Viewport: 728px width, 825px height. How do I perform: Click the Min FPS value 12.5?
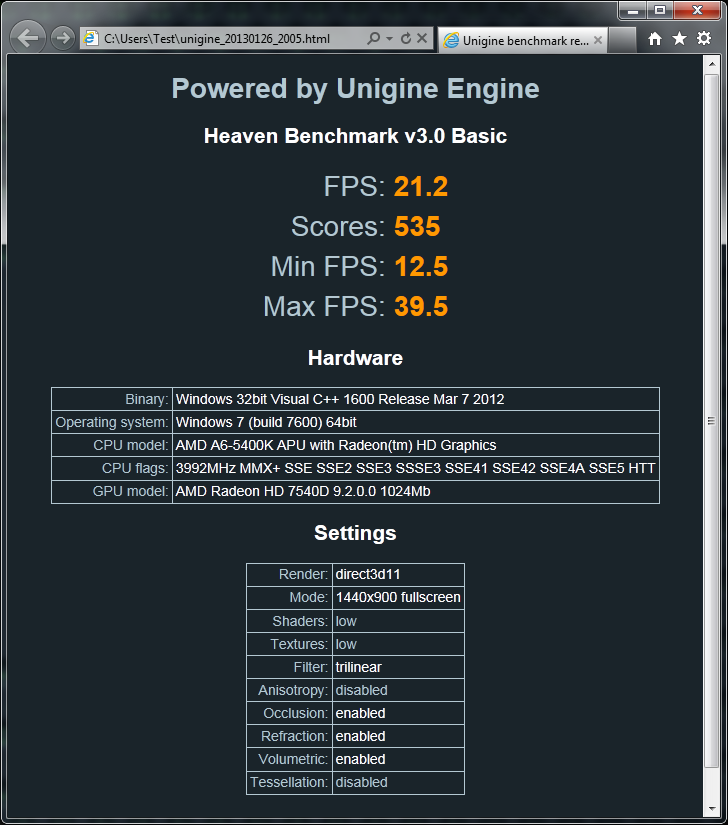point(421,267)
